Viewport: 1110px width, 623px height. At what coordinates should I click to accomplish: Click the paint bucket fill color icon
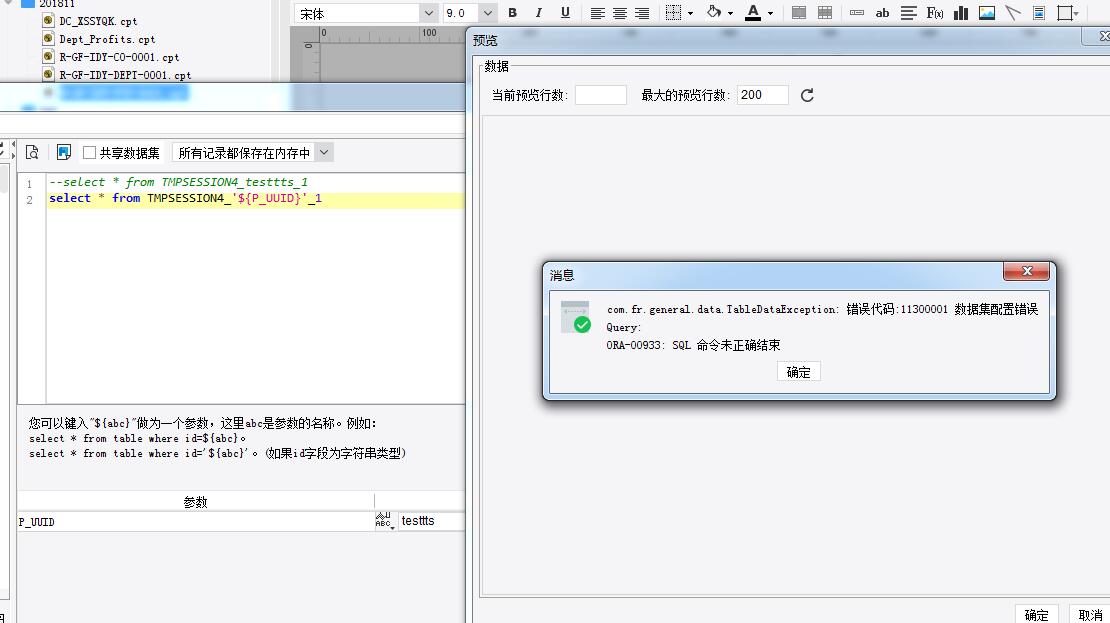[714, 12]
